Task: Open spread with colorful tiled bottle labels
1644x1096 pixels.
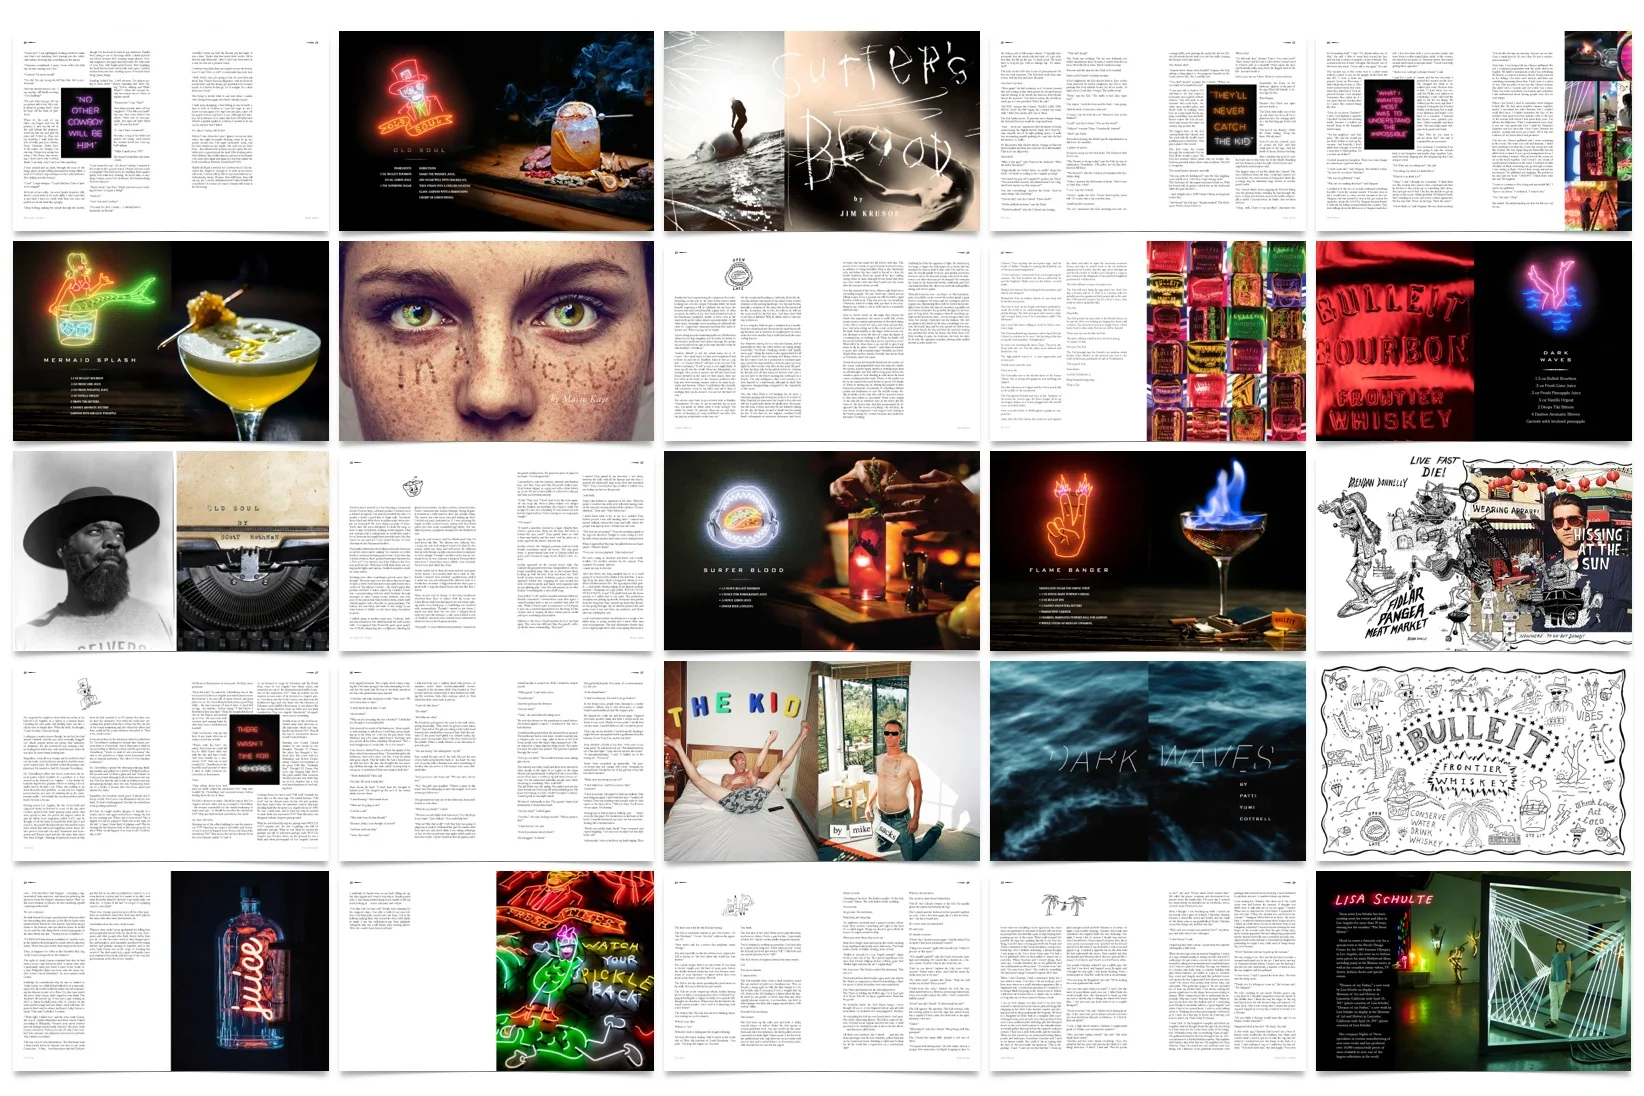Action: (x=1148, y=341)
